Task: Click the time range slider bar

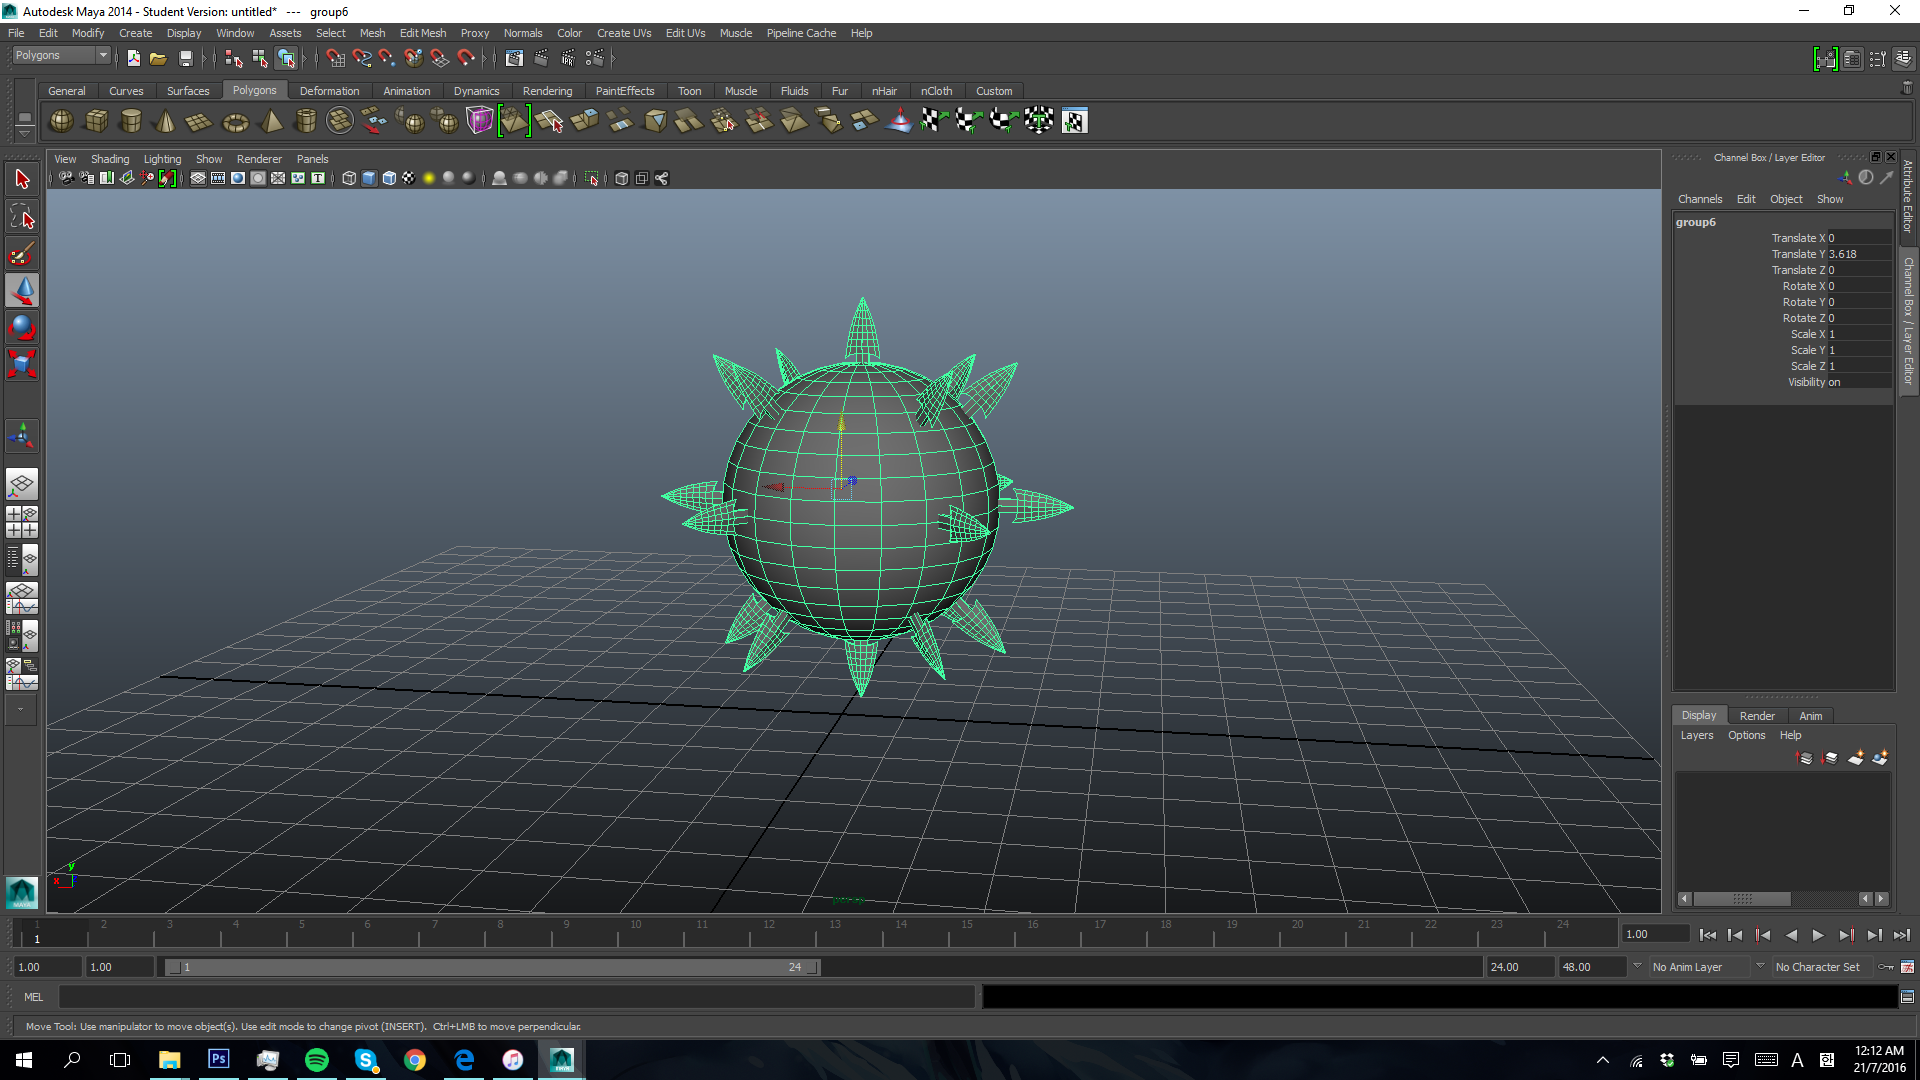Action: (x=492, y=967)
